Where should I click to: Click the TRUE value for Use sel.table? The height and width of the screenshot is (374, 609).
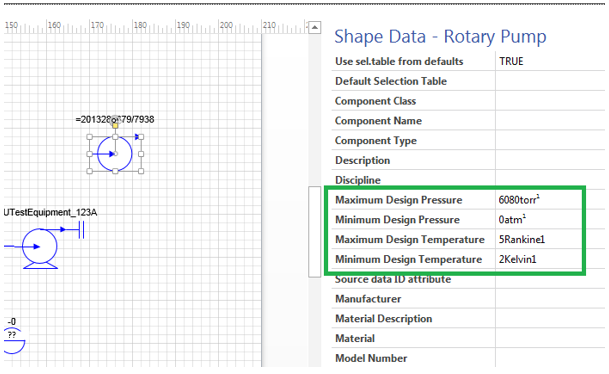[511, 61]
